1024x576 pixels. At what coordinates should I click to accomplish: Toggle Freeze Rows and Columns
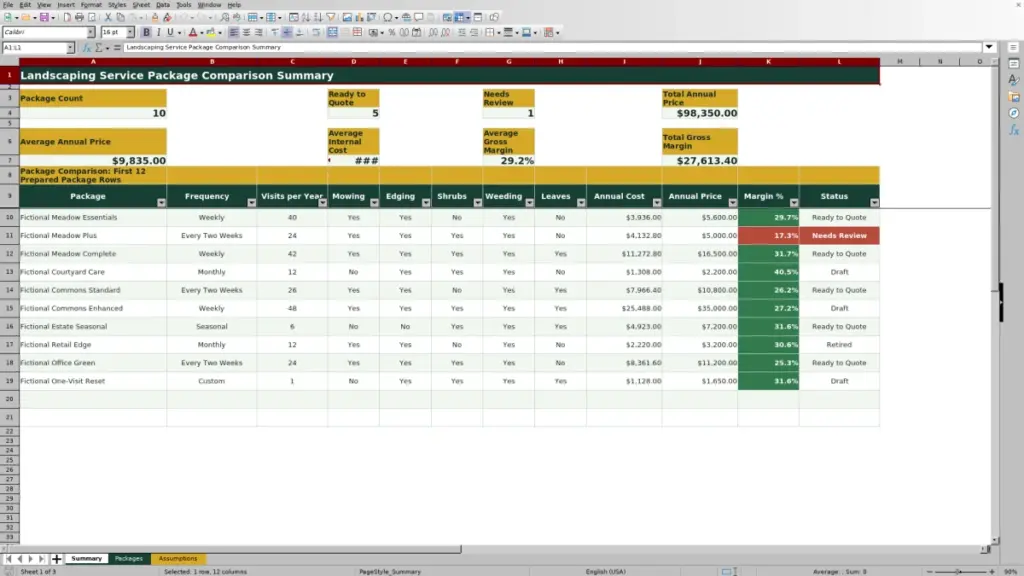click(x=460, y=18)
